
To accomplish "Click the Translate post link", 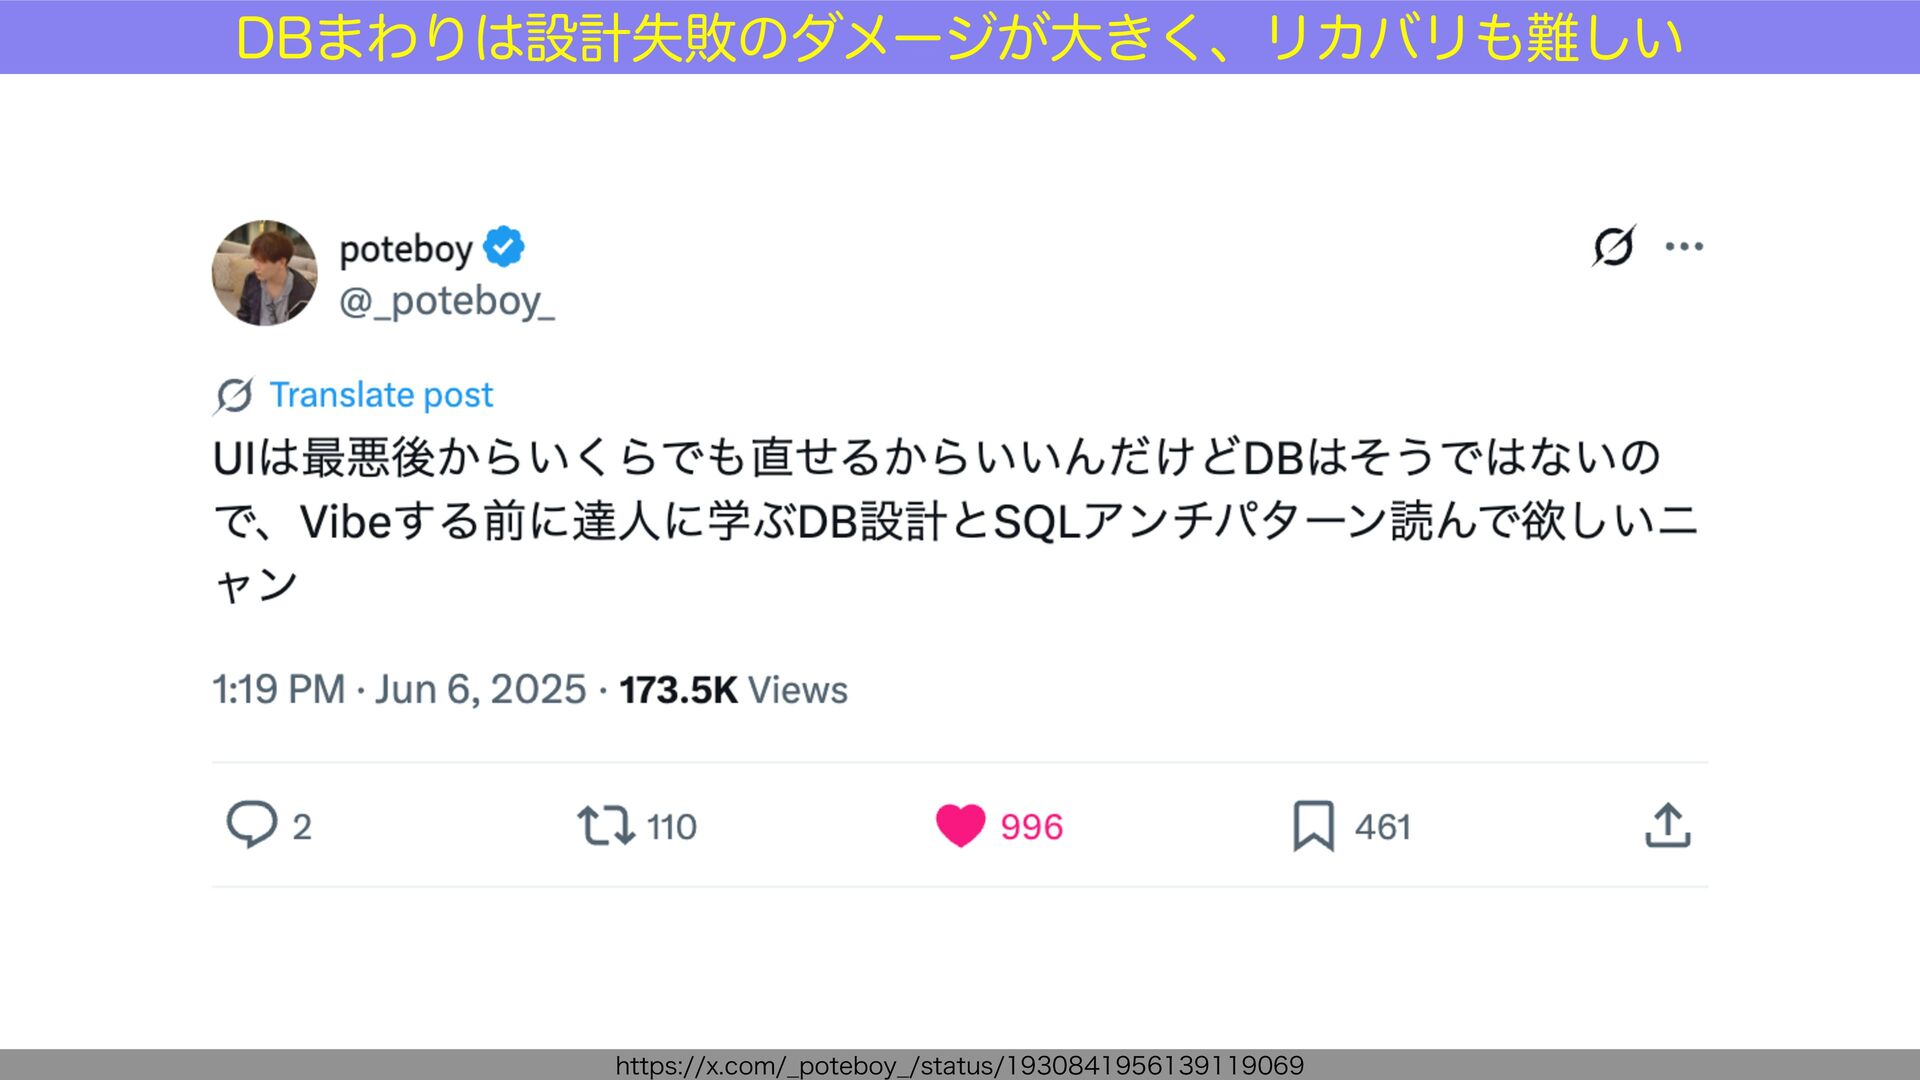I will tap(381, 395).
